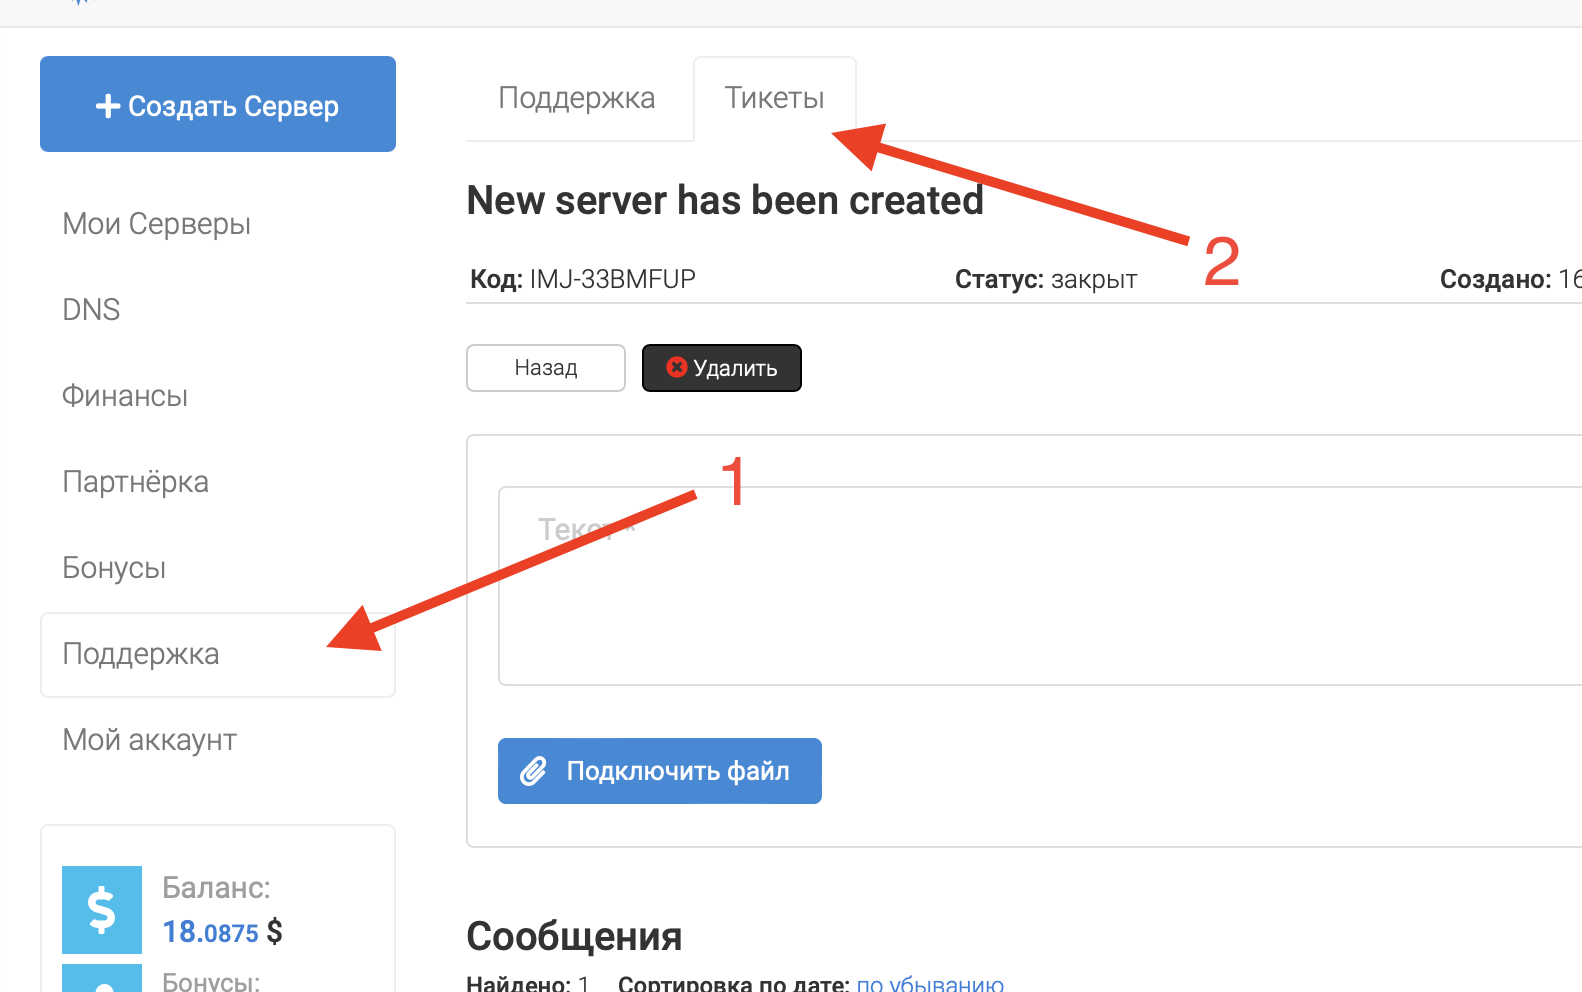1582x992 pixels.
Task: Click the по убыванию sort link
Action: 930,983
